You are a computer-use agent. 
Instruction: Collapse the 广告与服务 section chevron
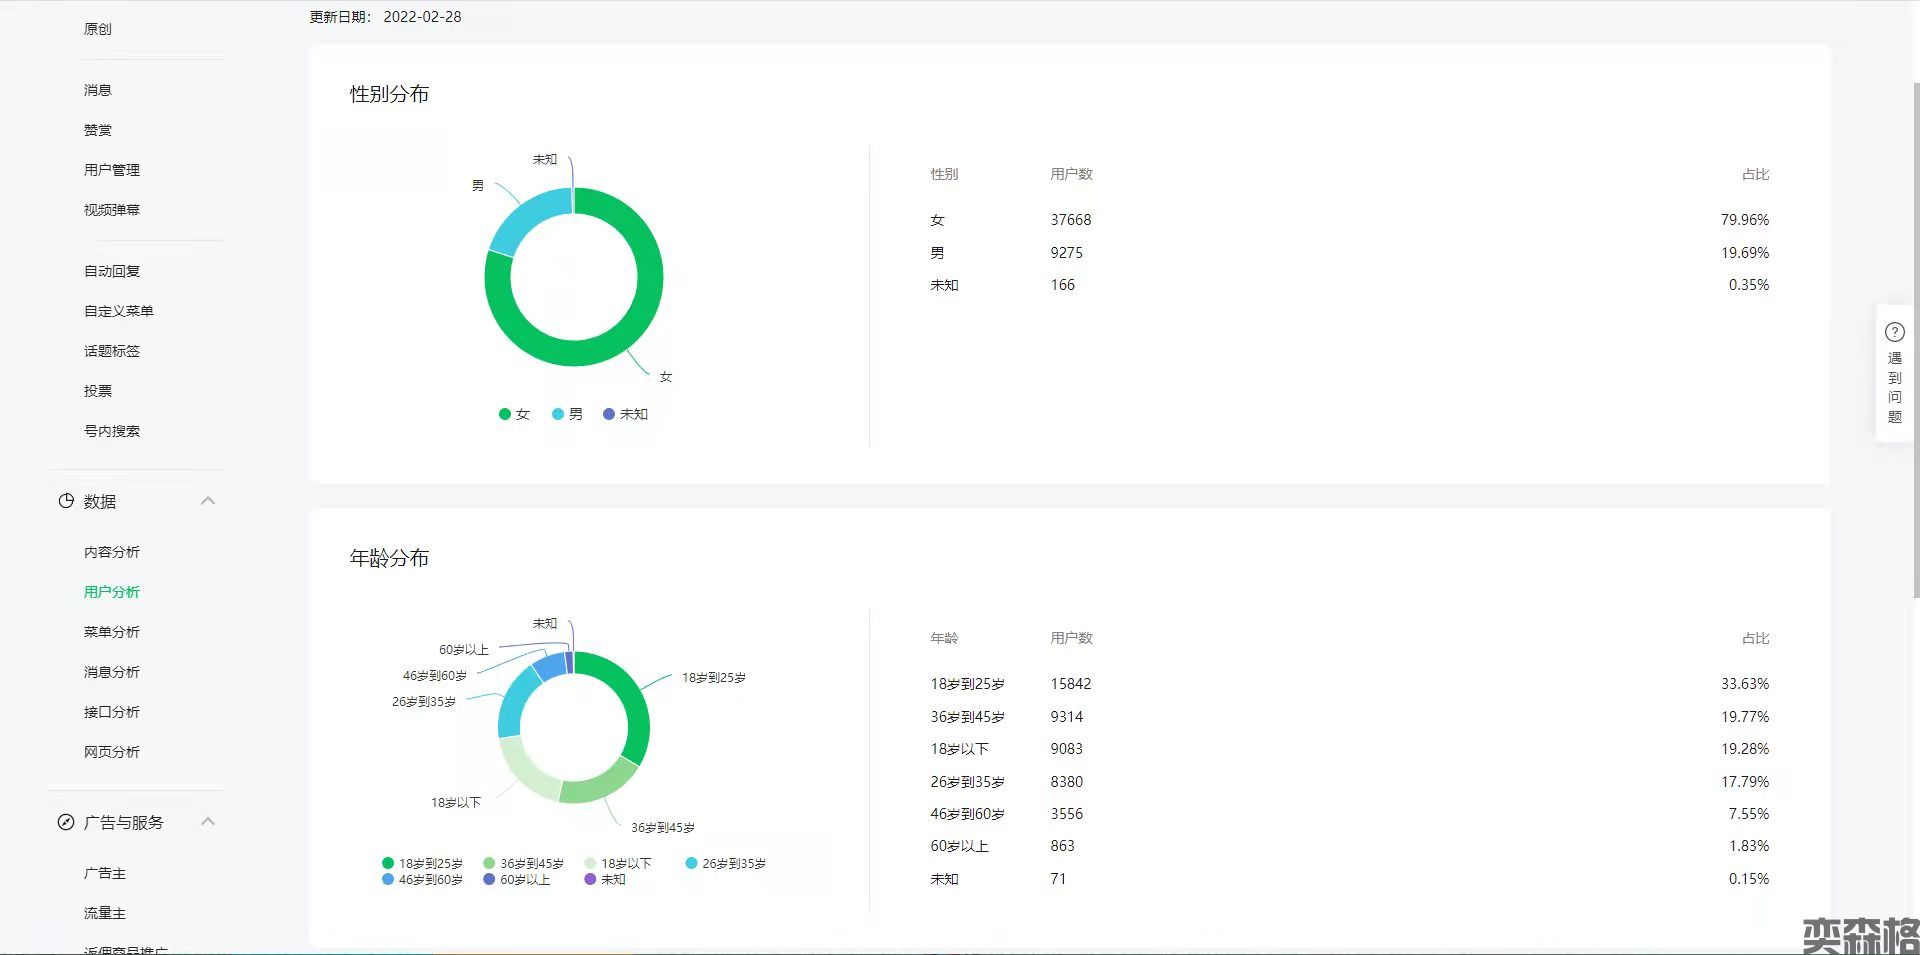point(208,822)
